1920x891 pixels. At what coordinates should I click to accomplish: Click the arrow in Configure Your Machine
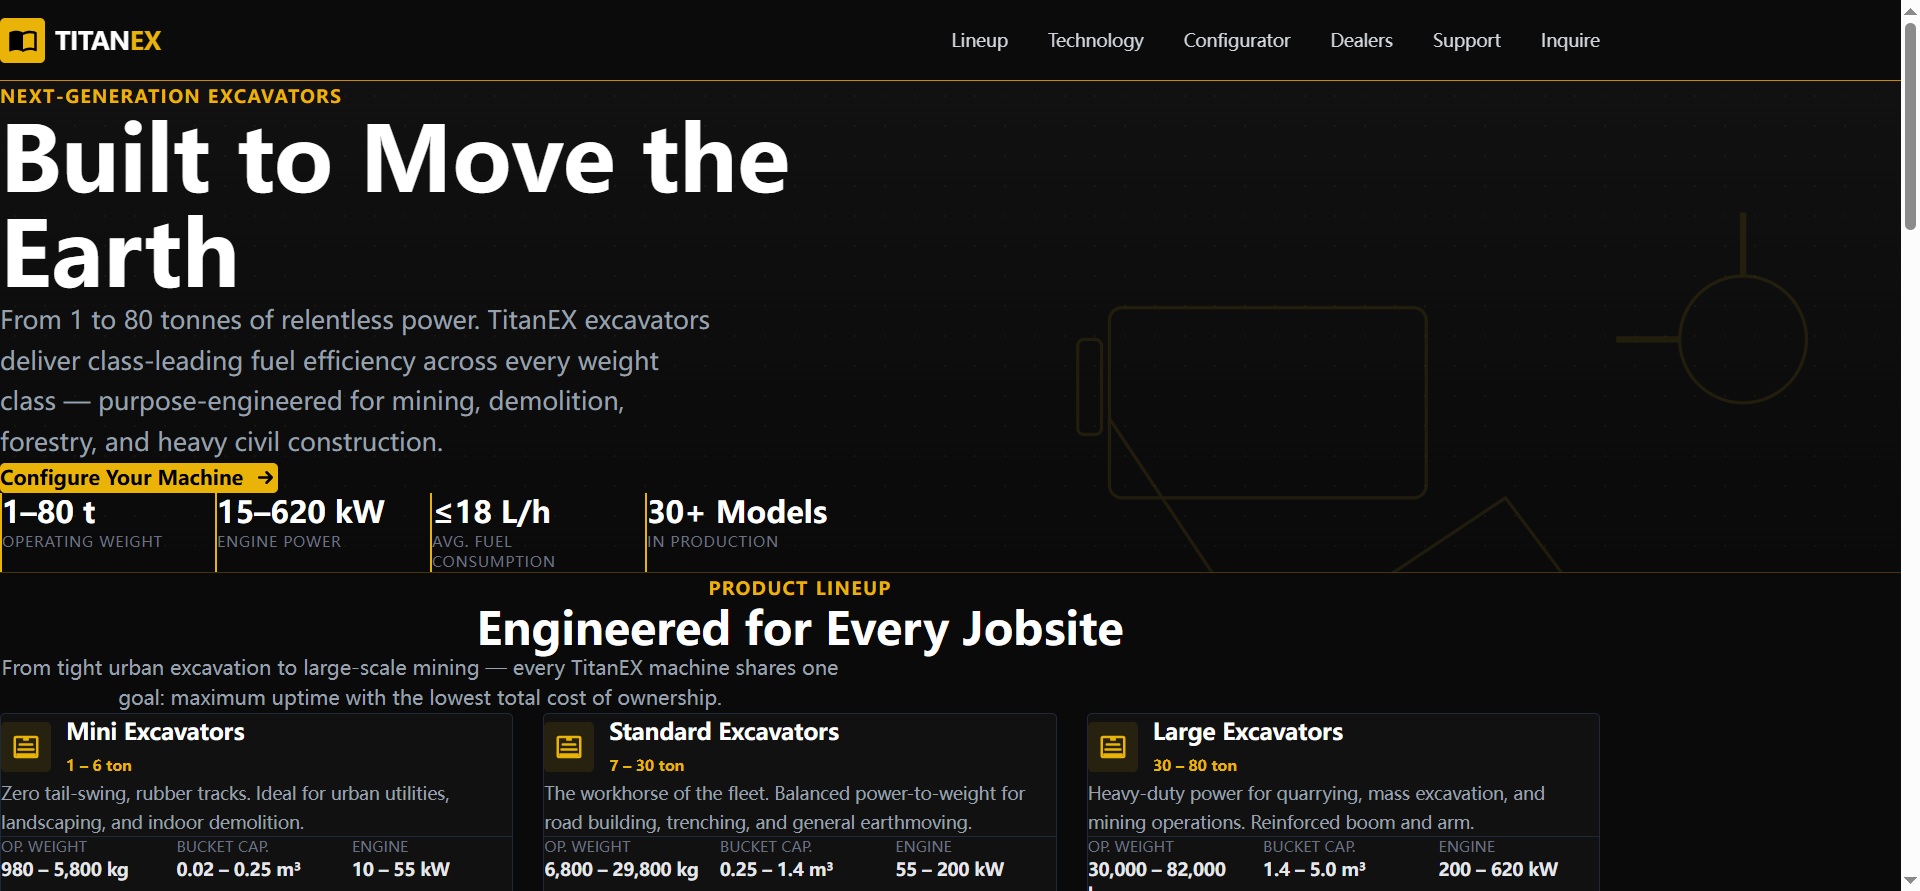tap(265, 478)
